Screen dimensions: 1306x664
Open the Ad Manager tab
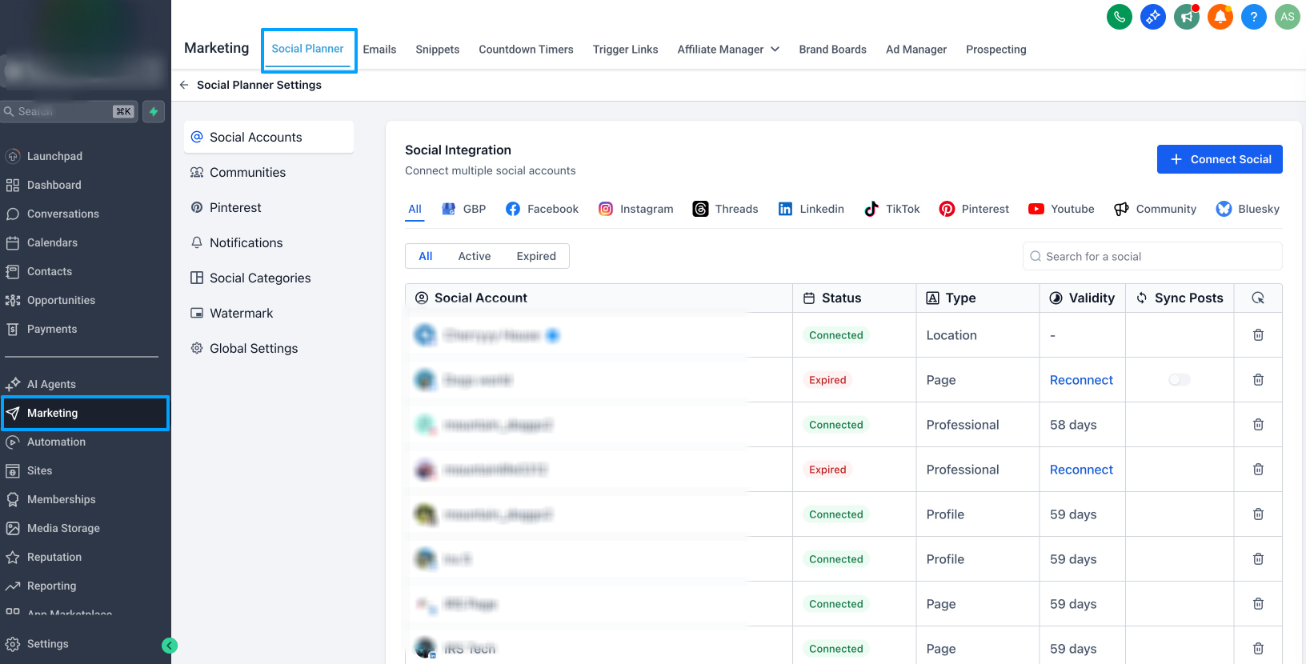click(916, 49)
